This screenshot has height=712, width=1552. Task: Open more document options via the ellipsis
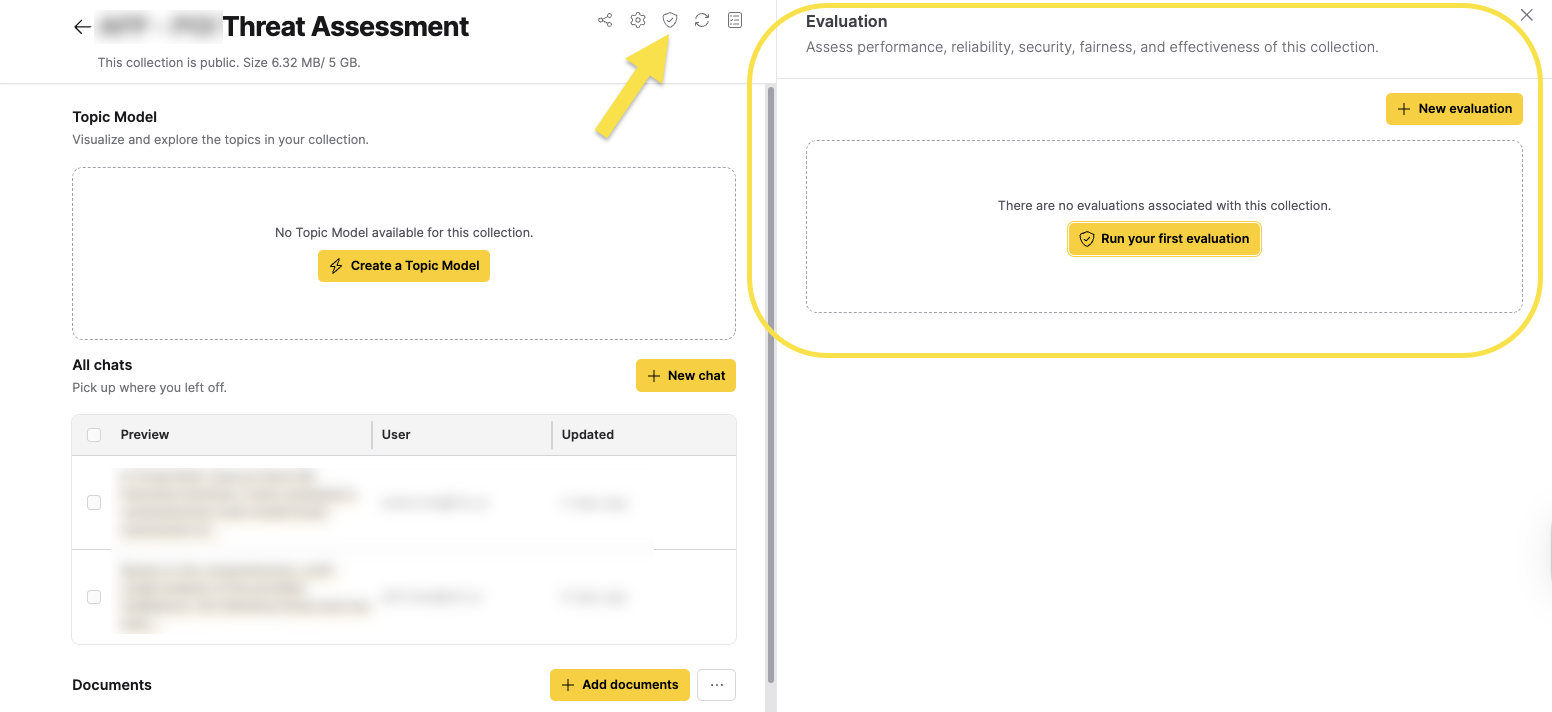(716, 685)
